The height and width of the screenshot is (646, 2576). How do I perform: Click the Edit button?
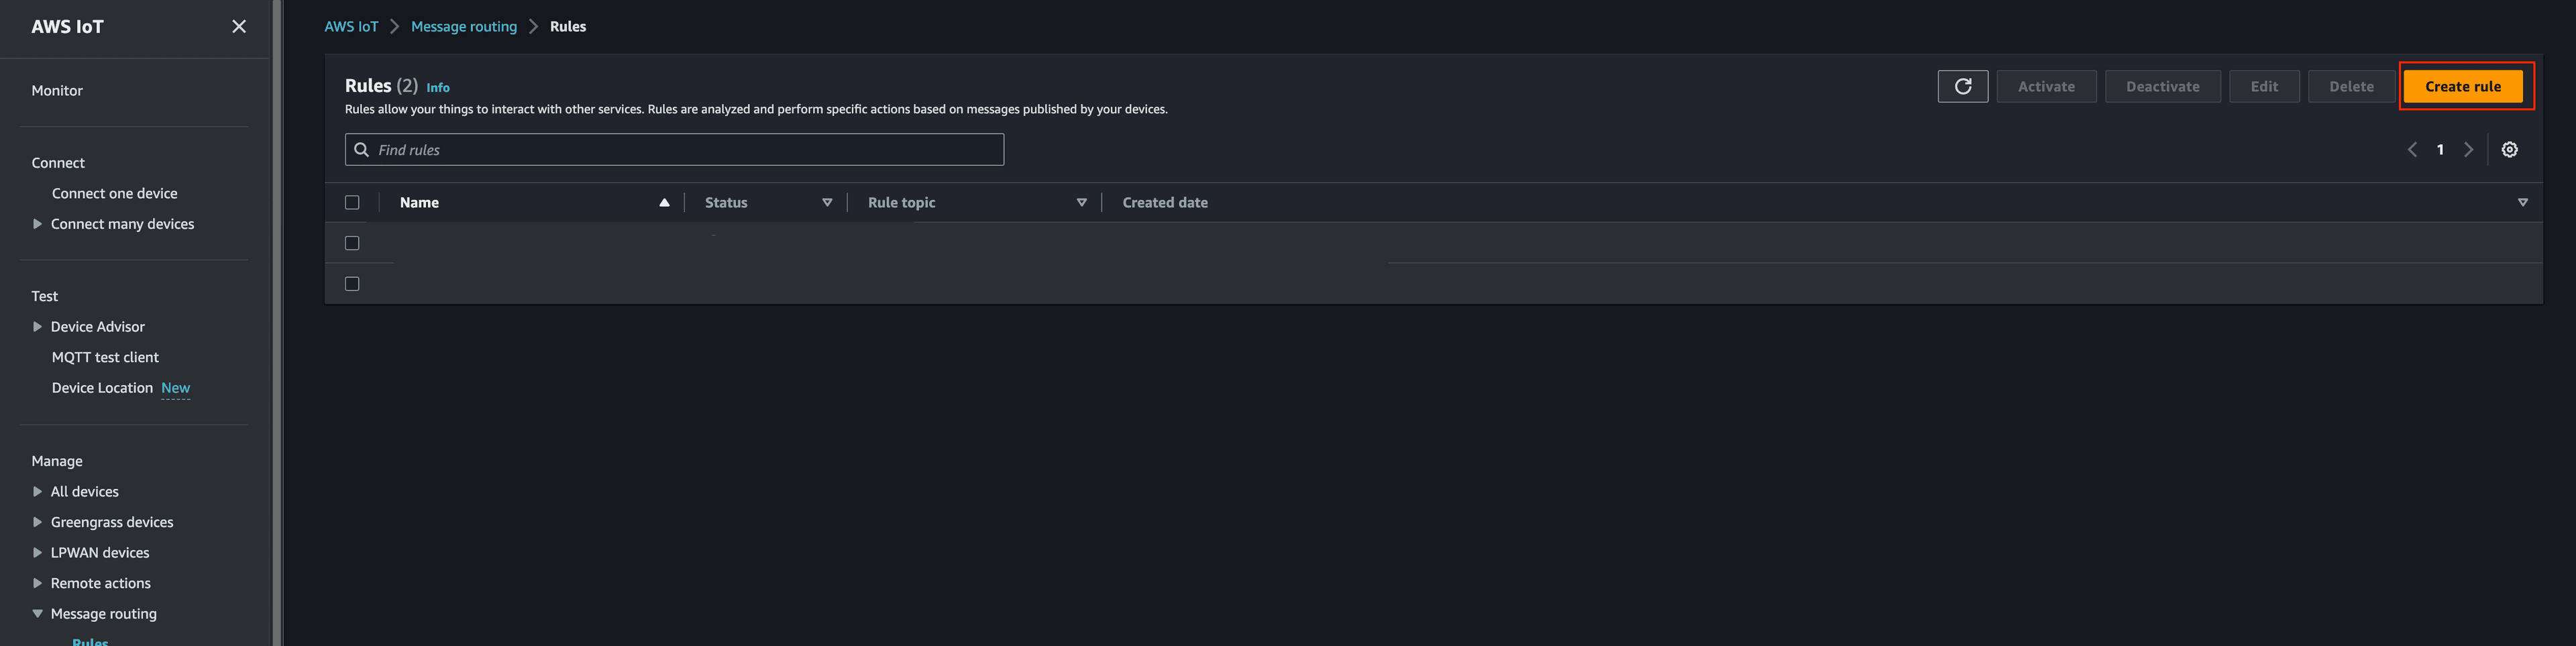click(x=2264, y=86)
